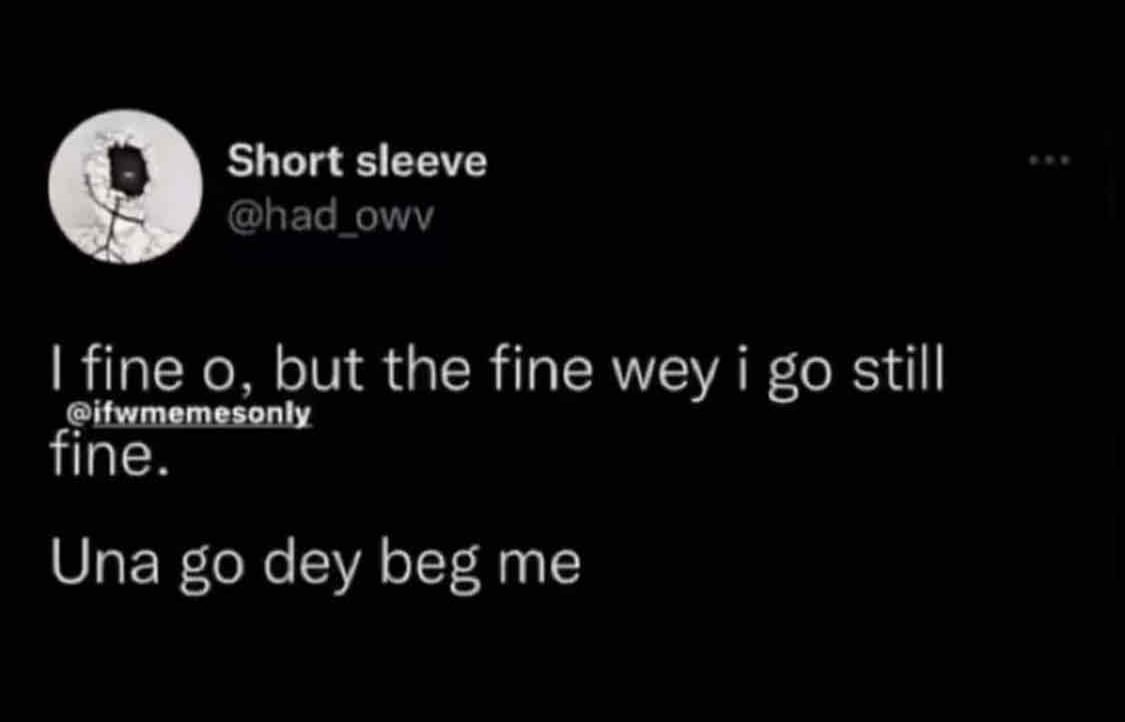Select 'fine.' on the second tweet line
The width and height of the screenshot is (1125, 722).
tap(110, 455)
